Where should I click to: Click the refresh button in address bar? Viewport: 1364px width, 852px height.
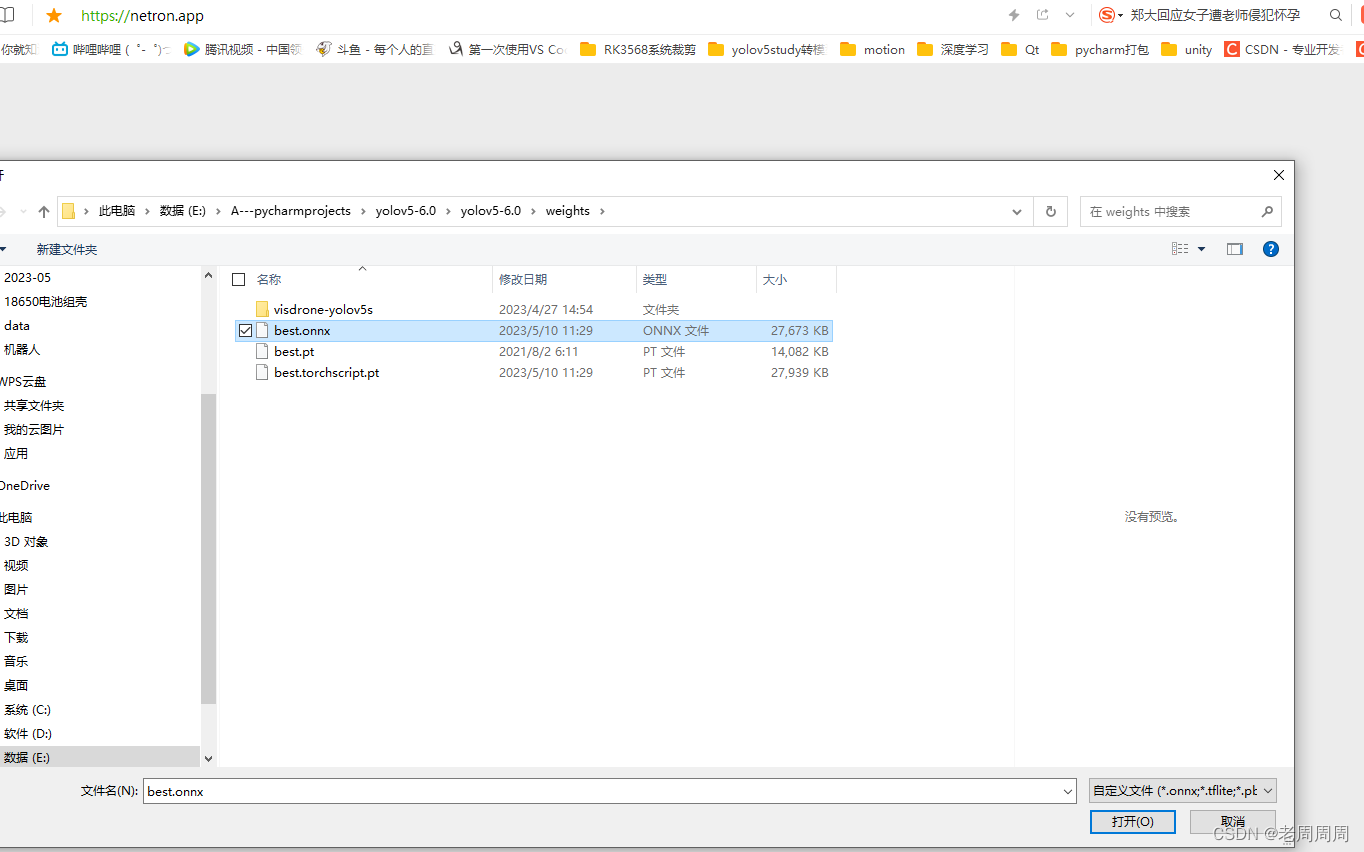(x=1050, y=211)
